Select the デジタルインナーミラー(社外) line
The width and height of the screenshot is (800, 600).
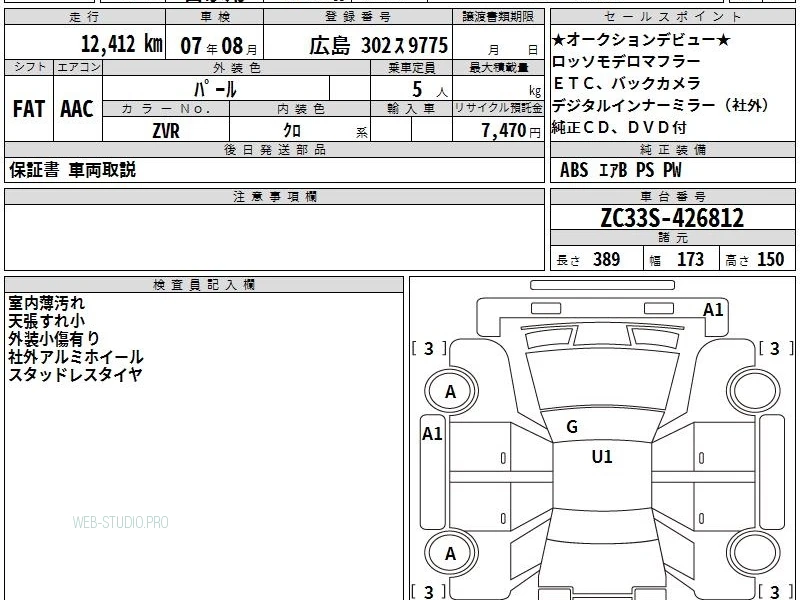click(x=660, y=105)
